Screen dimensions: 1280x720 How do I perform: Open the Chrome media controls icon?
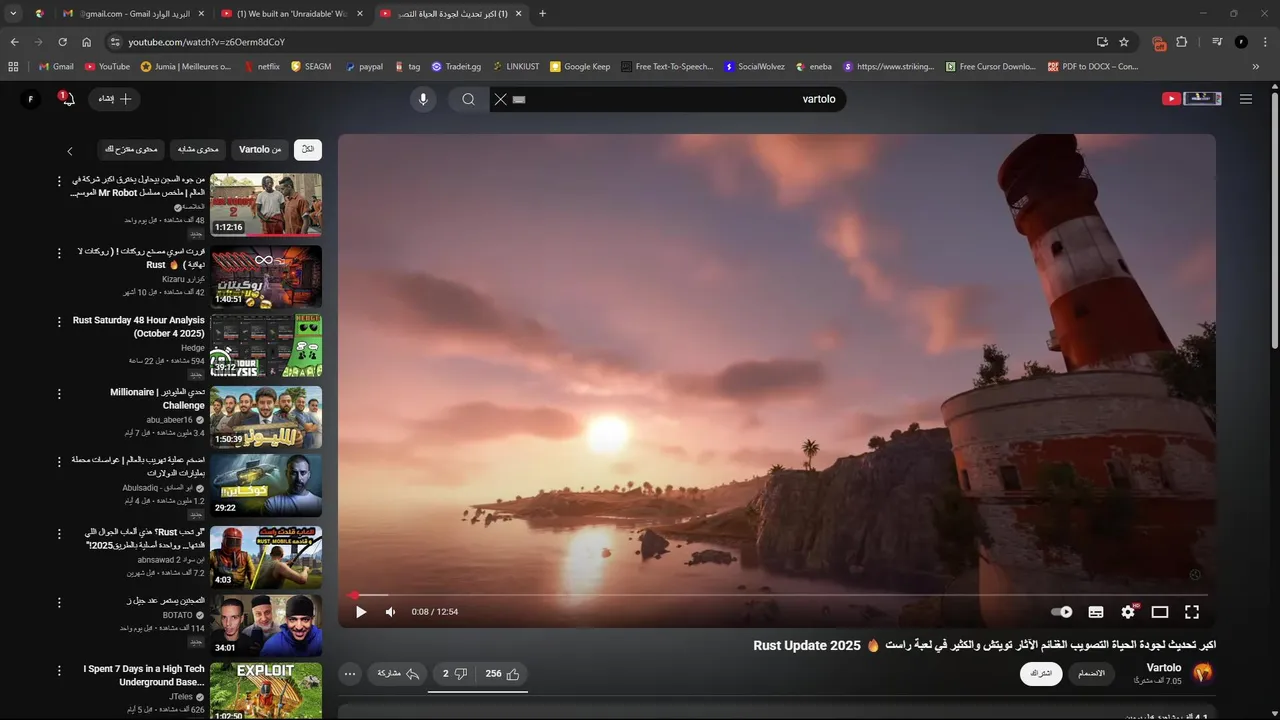click(1217, 42)
